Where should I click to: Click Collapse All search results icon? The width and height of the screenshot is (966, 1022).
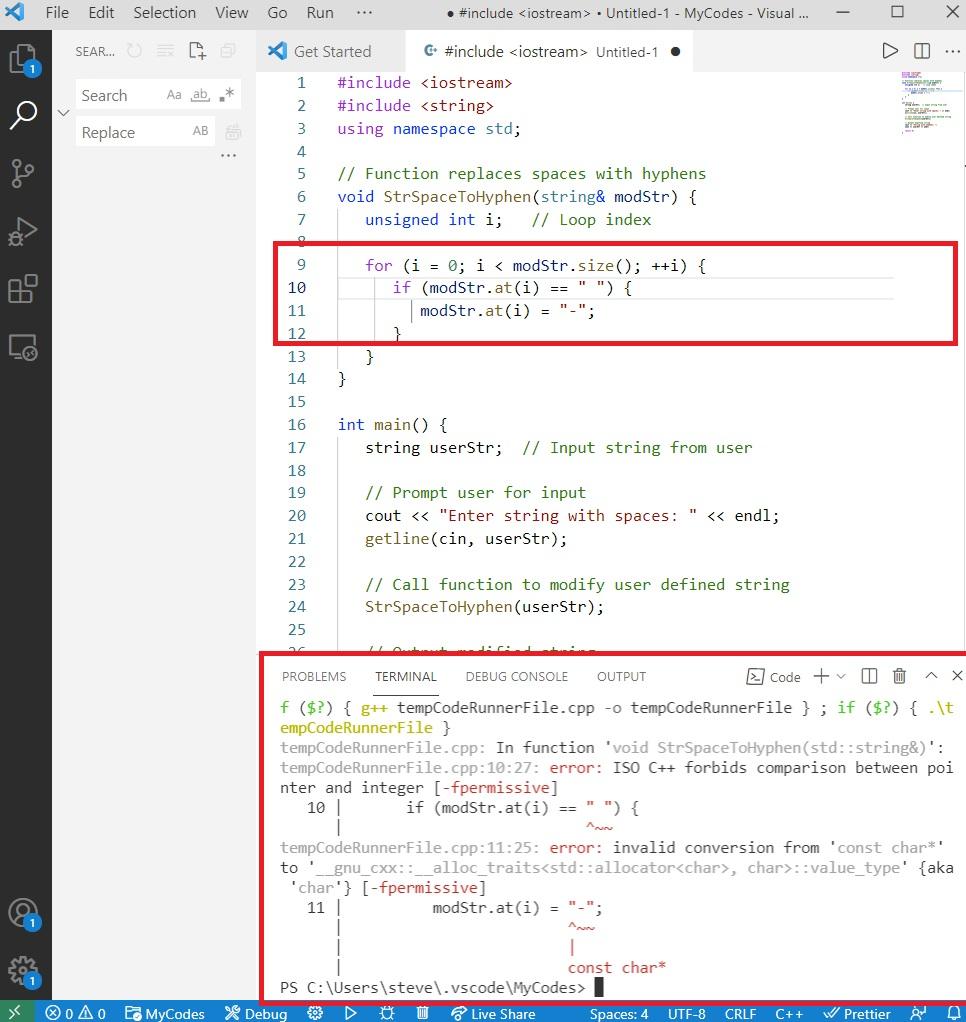[227, 51]
